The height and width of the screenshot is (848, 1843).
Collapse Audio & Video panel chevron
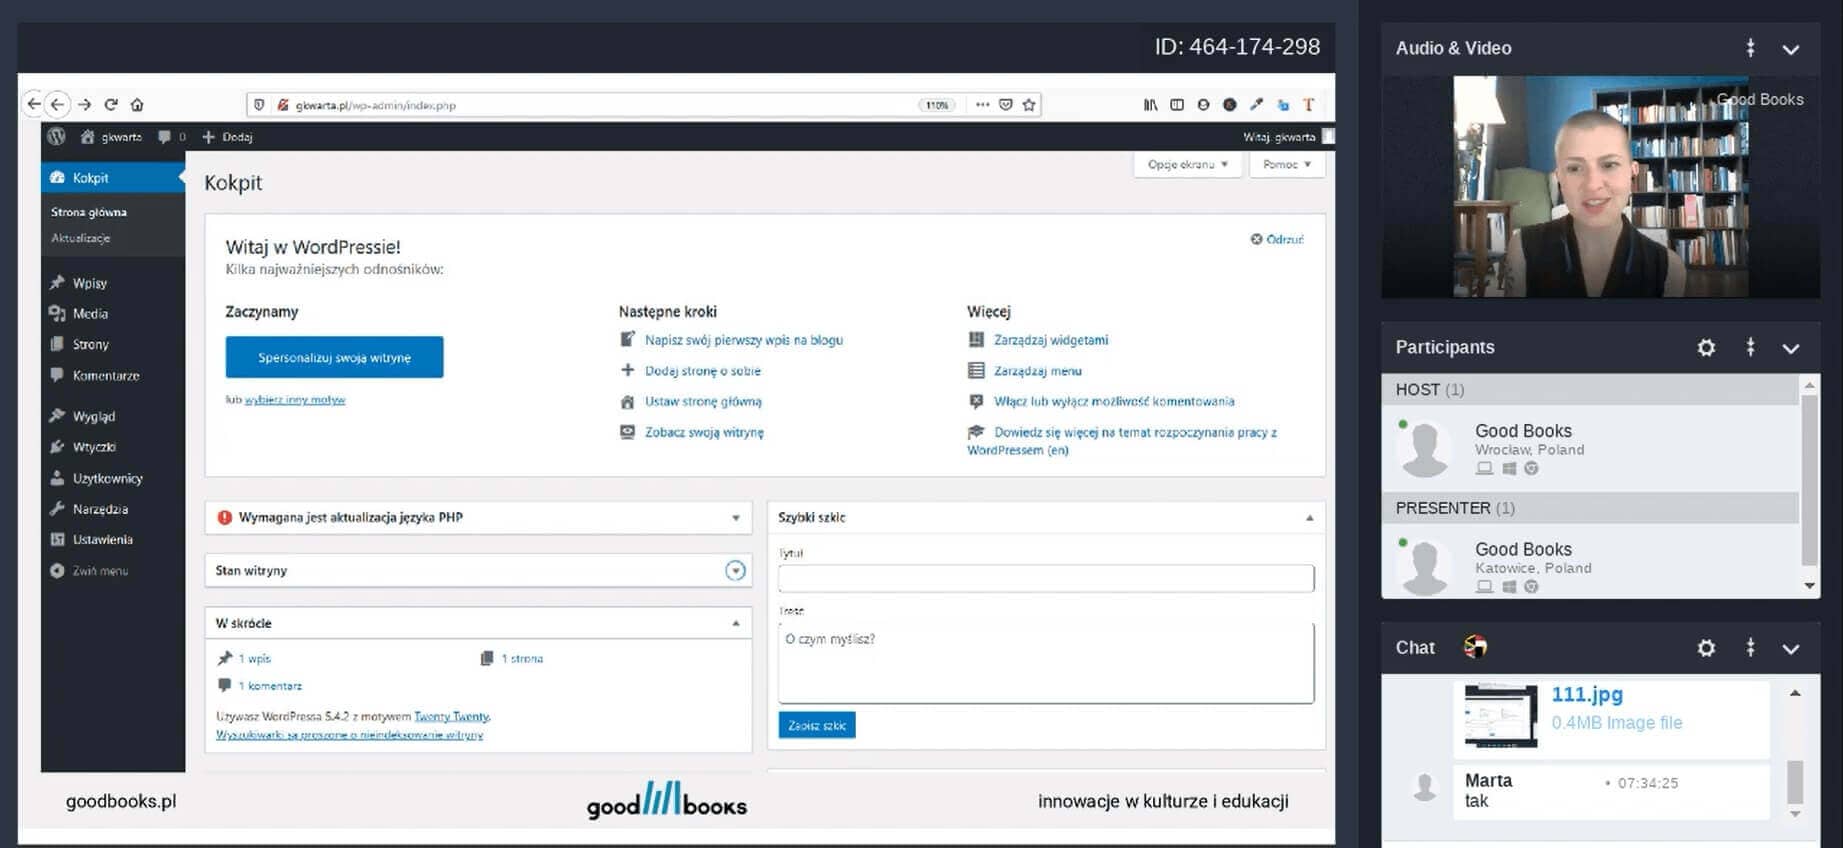click(x=1791, y=49)
